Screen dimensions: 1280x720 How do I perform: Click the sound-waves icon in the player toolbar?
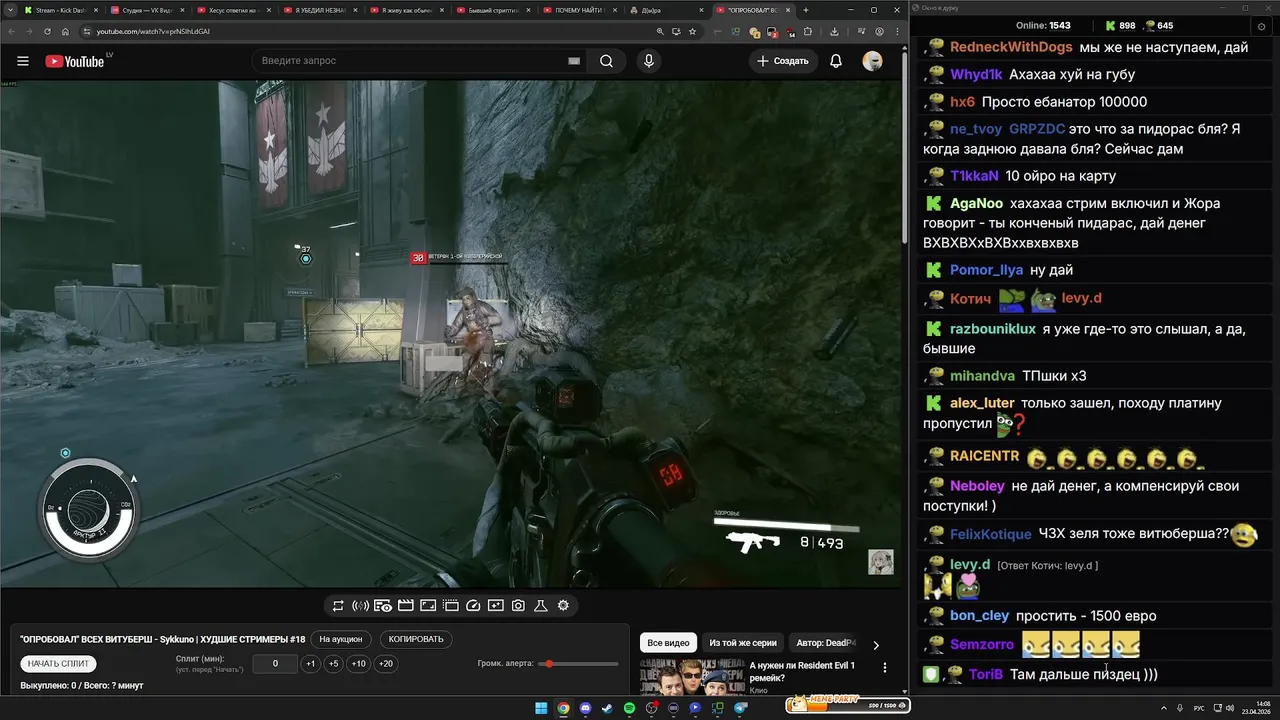(x=360, y=606)
